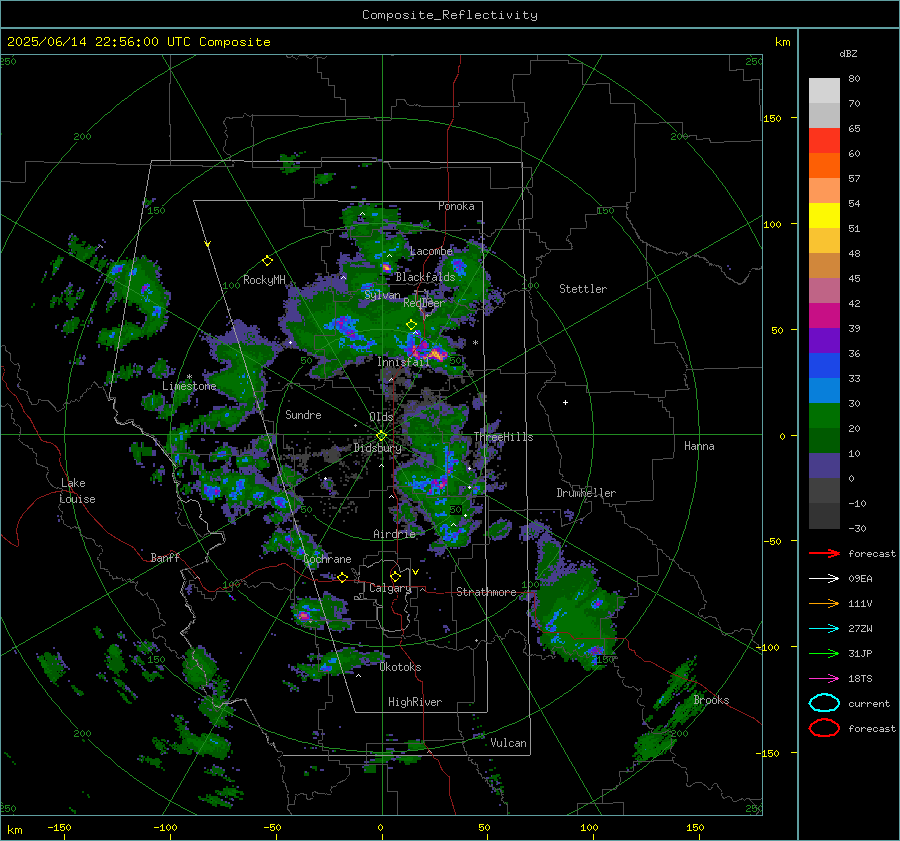
Task: Click the HighRiver city label
Action: (x=415, y=702)
